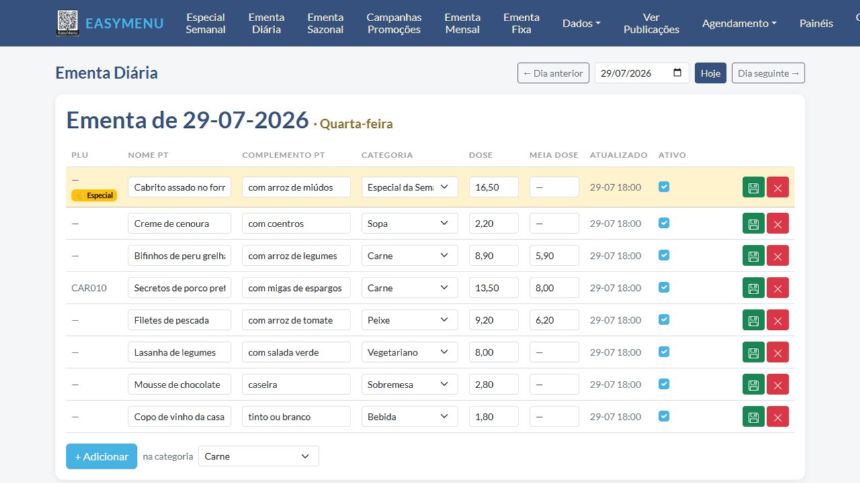The height and width of the screenshot is (483, 860).
Task: Uncheck Ativo for Mousse de chocolate
Action: click(664, 384)
